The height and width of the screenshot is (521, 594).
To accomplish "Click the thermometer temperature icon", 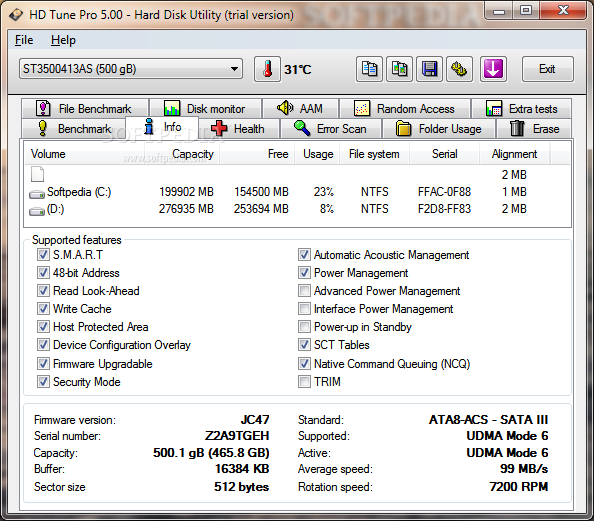I will pyautogui.click(x=267, y=69).
